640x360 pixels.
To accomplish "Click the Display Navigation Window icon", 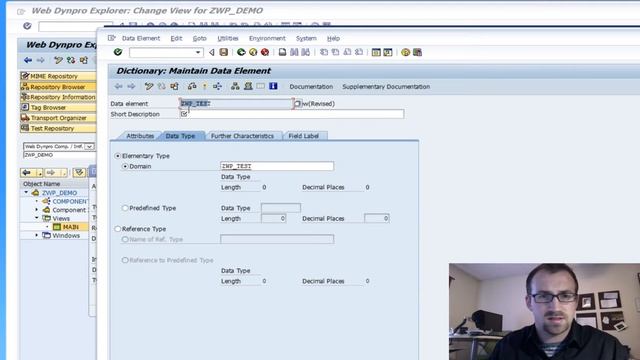I will tap(248, 86).
